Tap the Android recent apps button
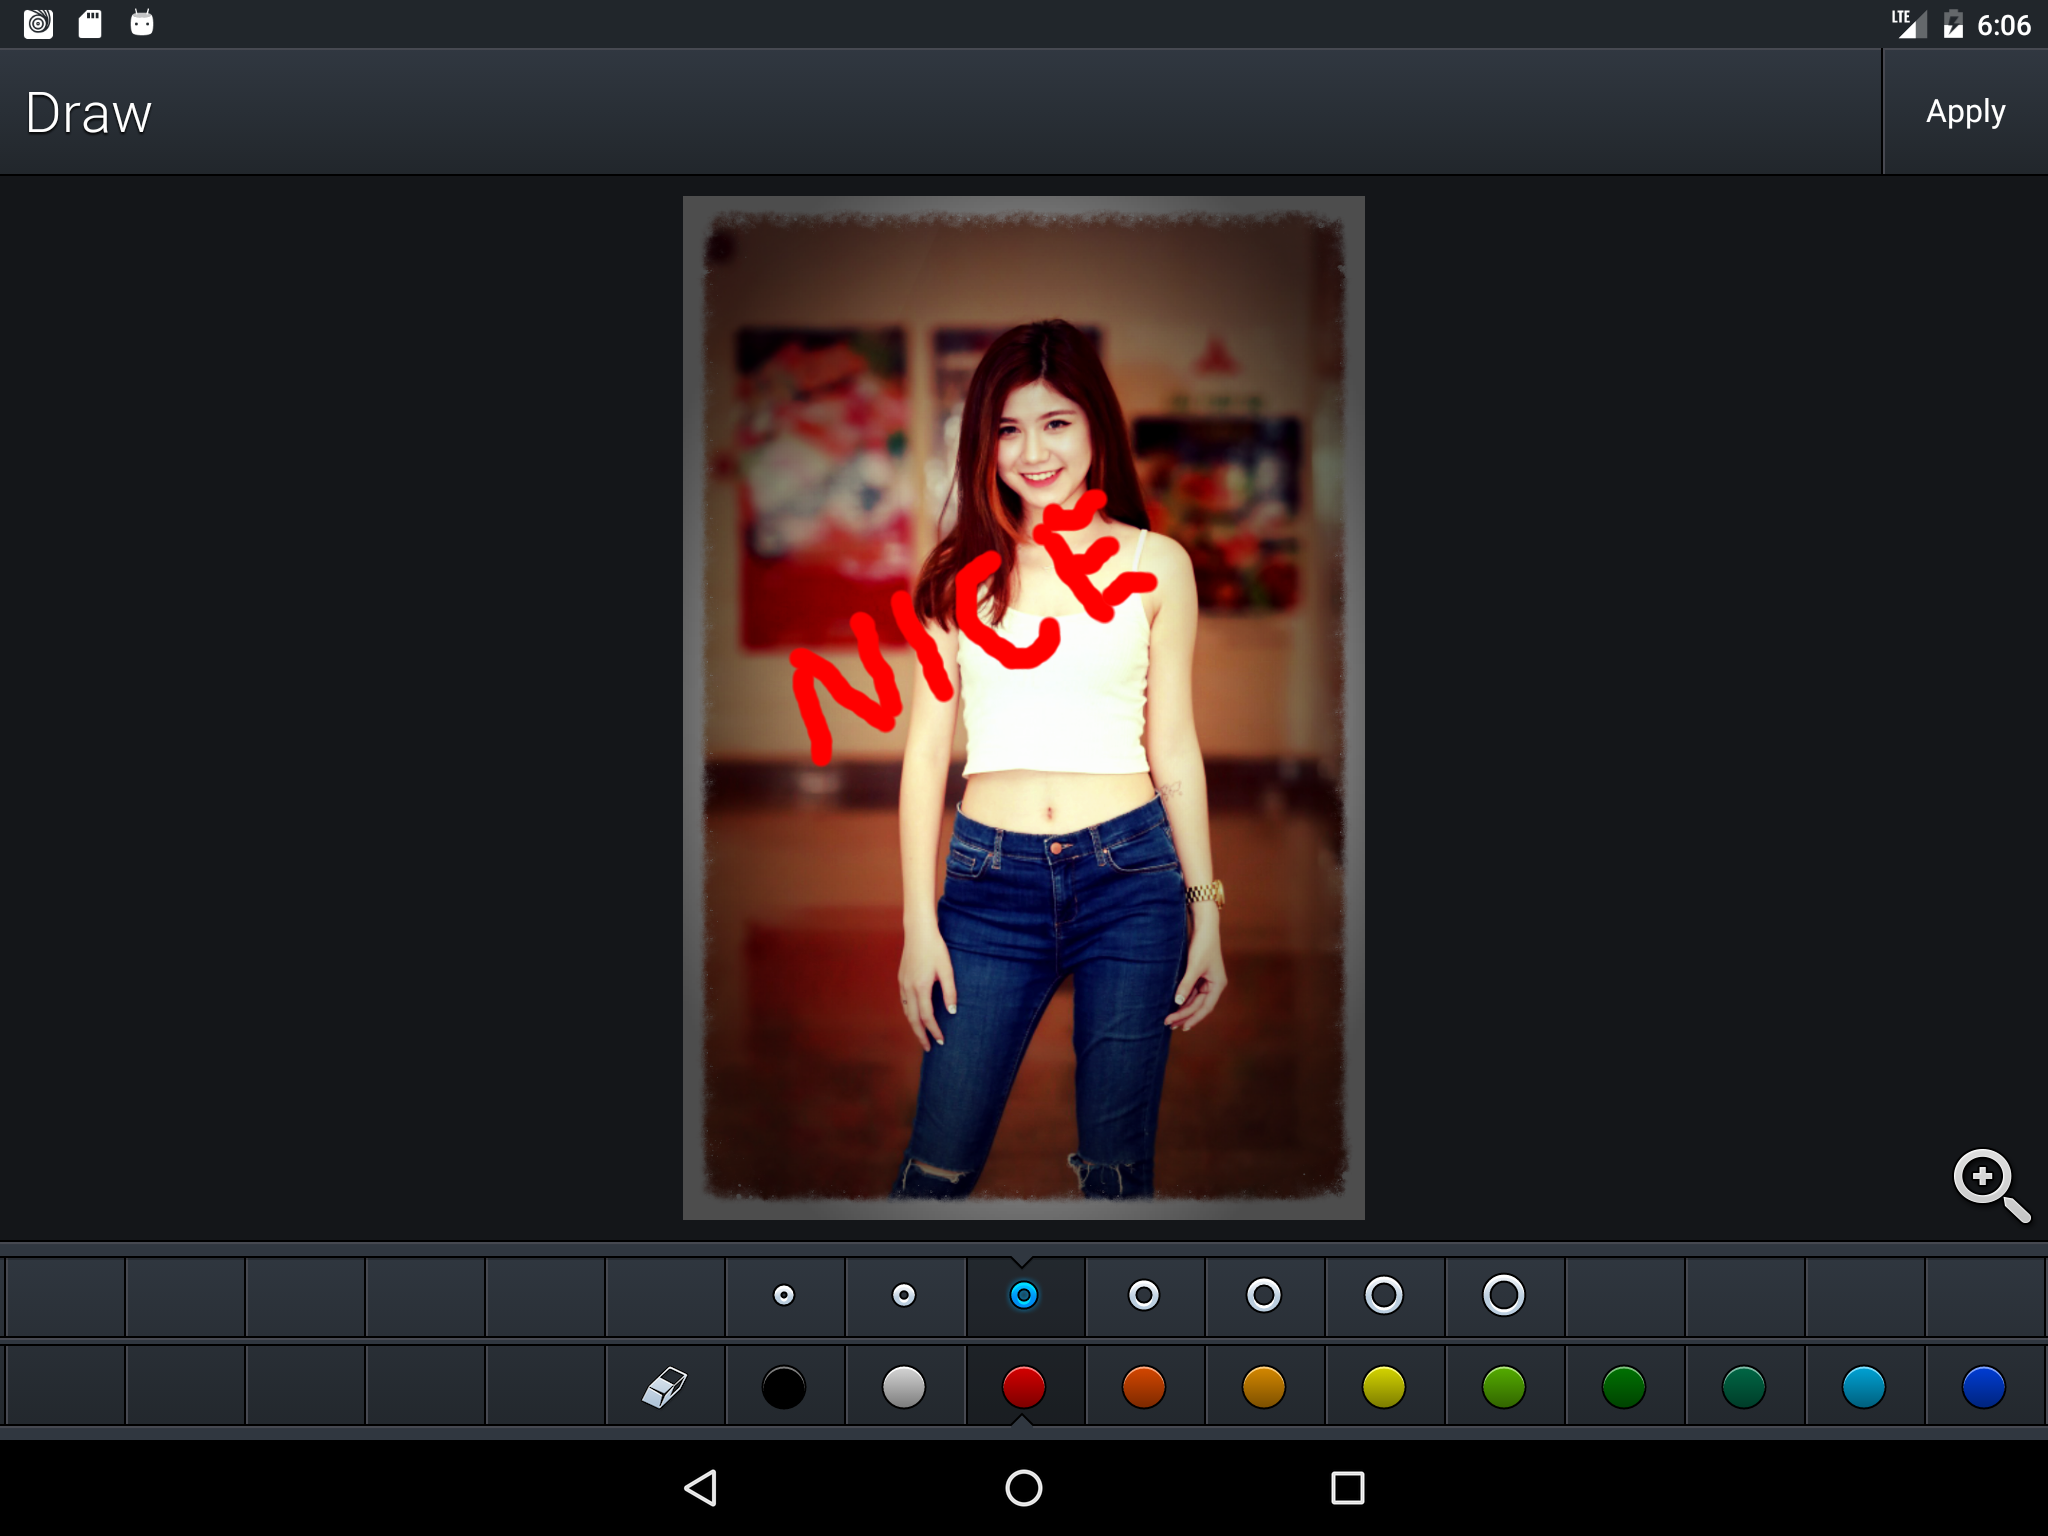This screenshot has width=2048, height=1536. click(1348, 1488)
